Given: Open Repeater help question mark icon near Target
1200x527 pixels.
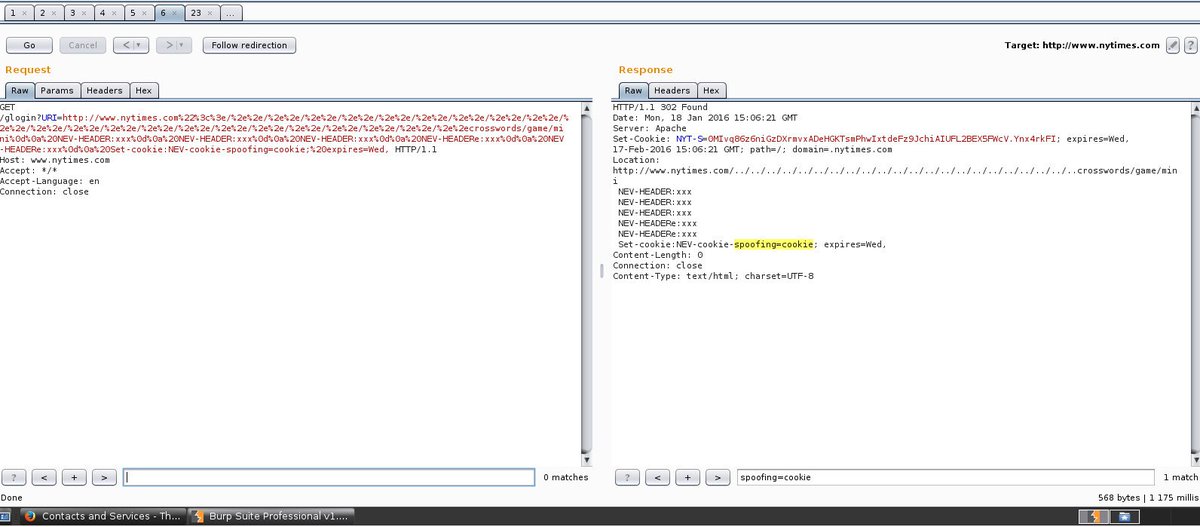Looking at the screenshot, I should 1189,45.
